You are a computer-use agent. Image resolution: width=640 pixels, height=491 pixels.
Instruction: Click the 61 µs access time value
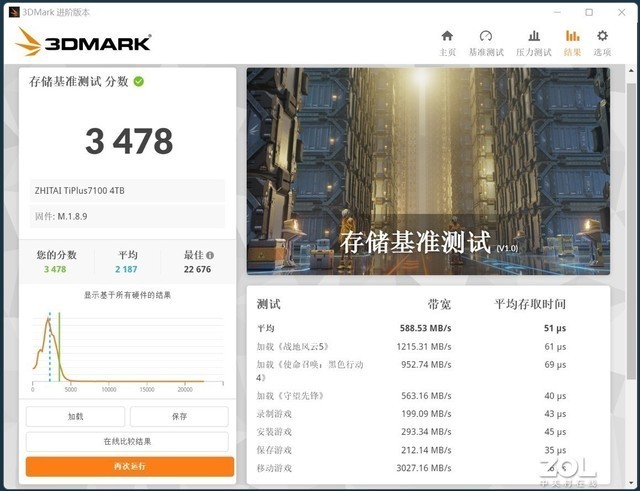555,347
